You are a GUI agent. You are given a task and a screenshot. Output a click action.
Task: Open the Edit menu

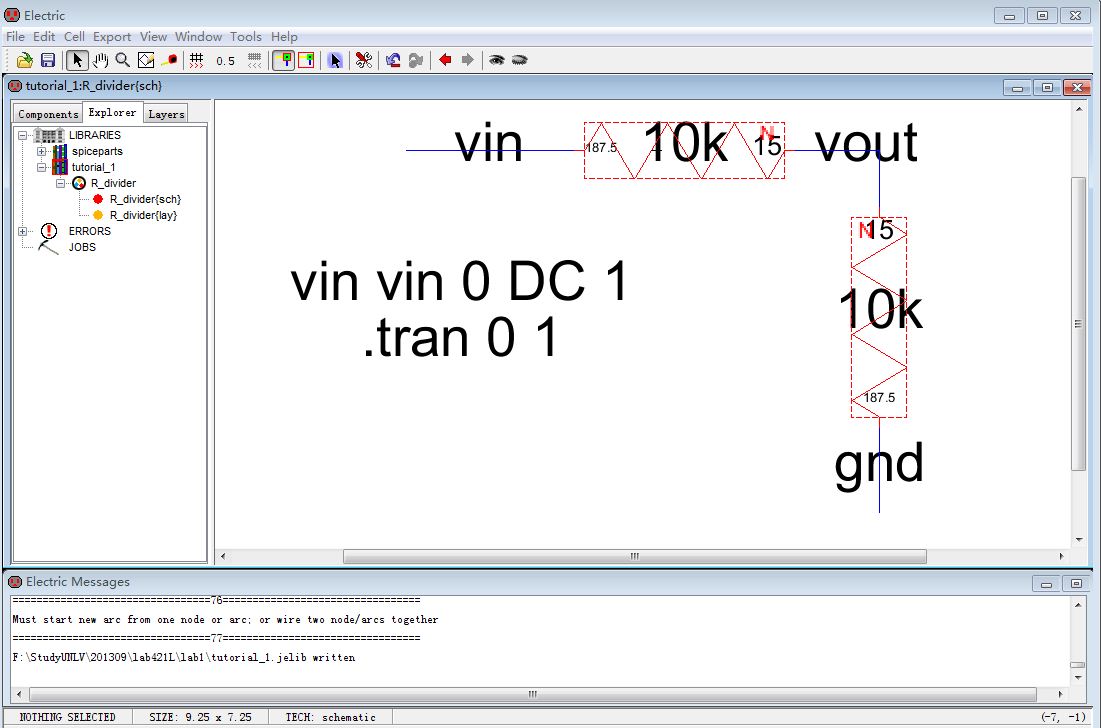coord(44,37)
